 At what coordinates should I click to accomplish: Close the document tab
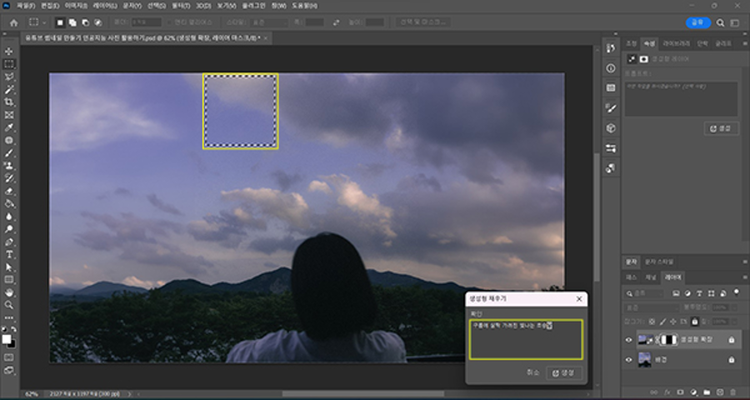pos(266,38)
